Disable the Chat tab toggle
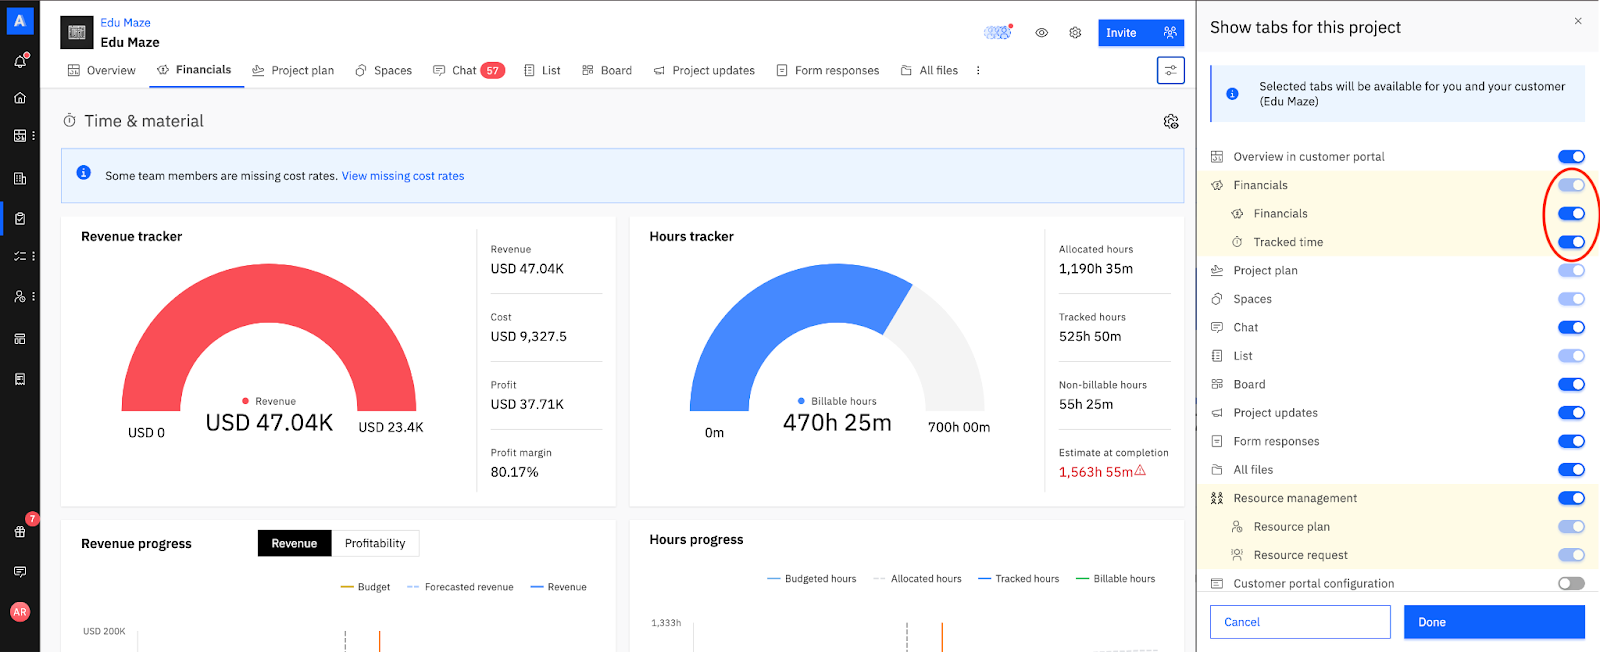 (1571, 327)
